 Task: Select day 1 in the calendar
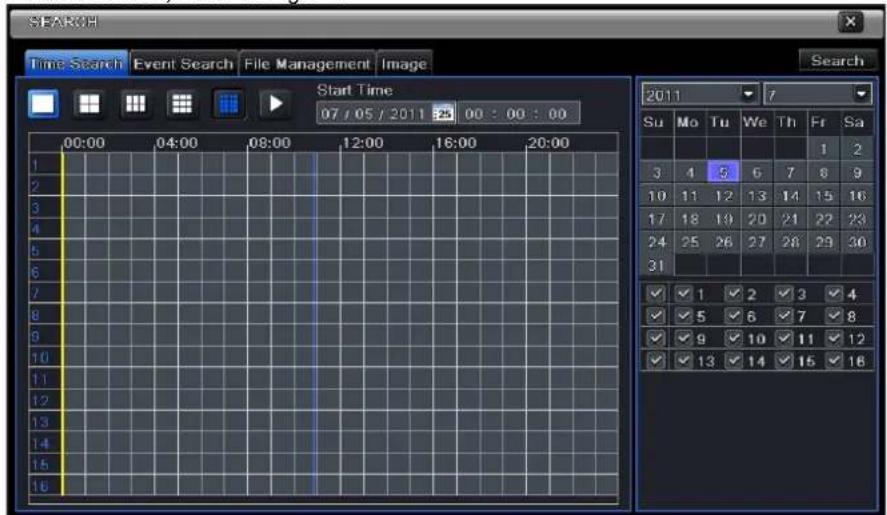[824, 149]
